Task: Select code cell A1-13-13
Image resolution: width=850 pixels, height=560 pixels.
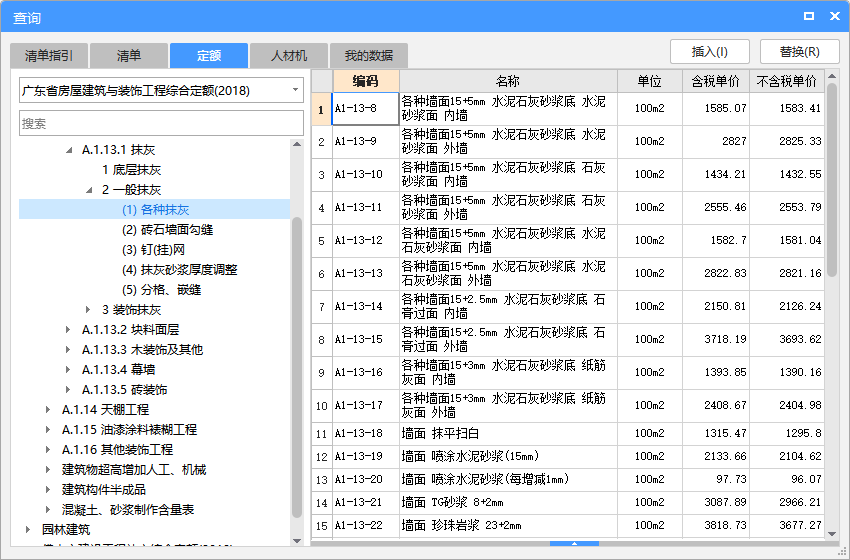Action: (365, 274)
